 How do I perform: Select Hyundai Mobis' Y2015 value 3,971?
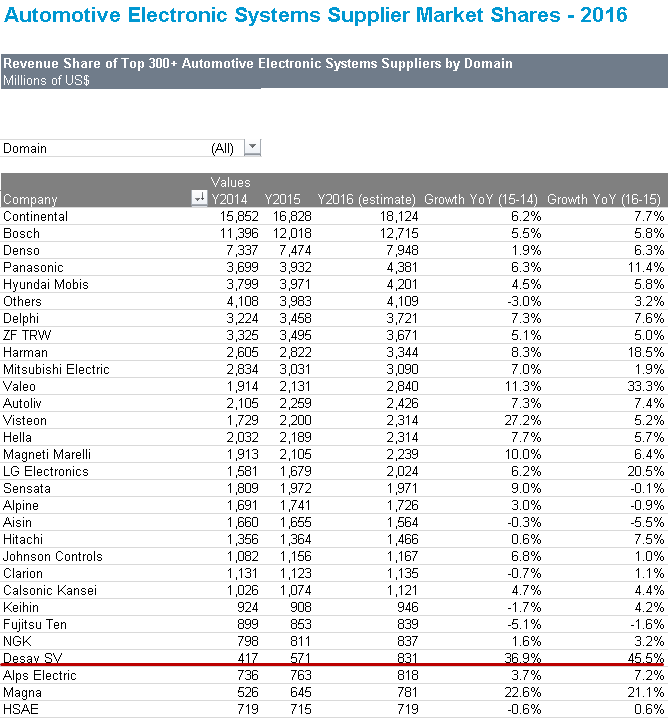(x=295, y=284)
